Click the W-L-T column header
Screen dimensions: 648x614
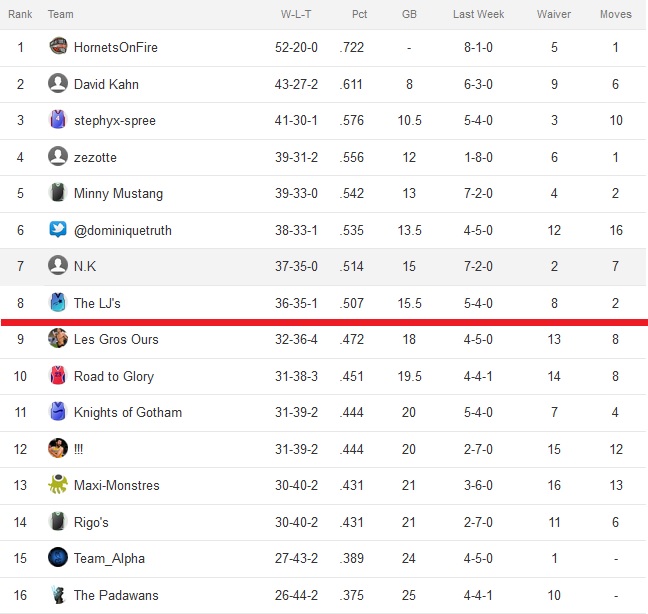pos(296,14)
